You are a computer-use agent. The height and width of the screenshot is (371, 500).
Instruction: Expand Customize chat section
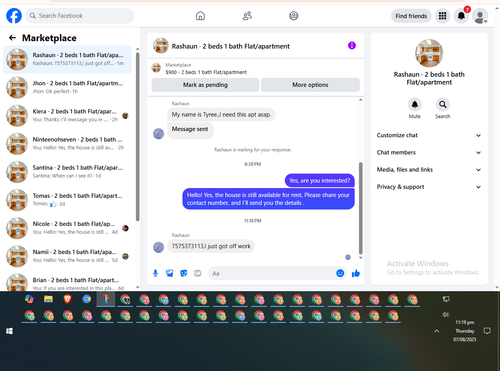click(429, 135)
